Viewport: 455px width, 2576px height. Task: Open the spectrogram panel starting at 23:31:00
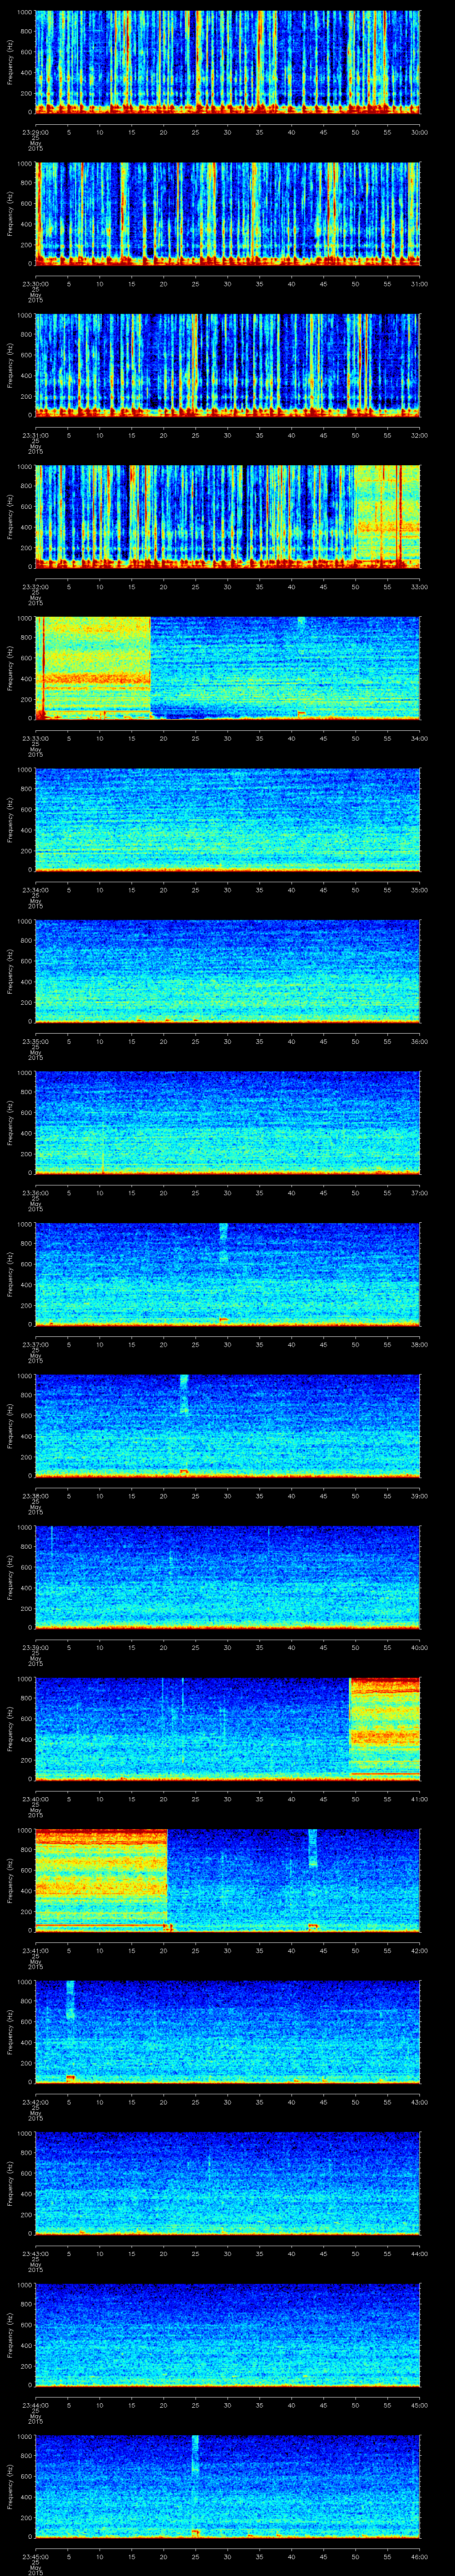pyautogui.click(x=227, y=365)
